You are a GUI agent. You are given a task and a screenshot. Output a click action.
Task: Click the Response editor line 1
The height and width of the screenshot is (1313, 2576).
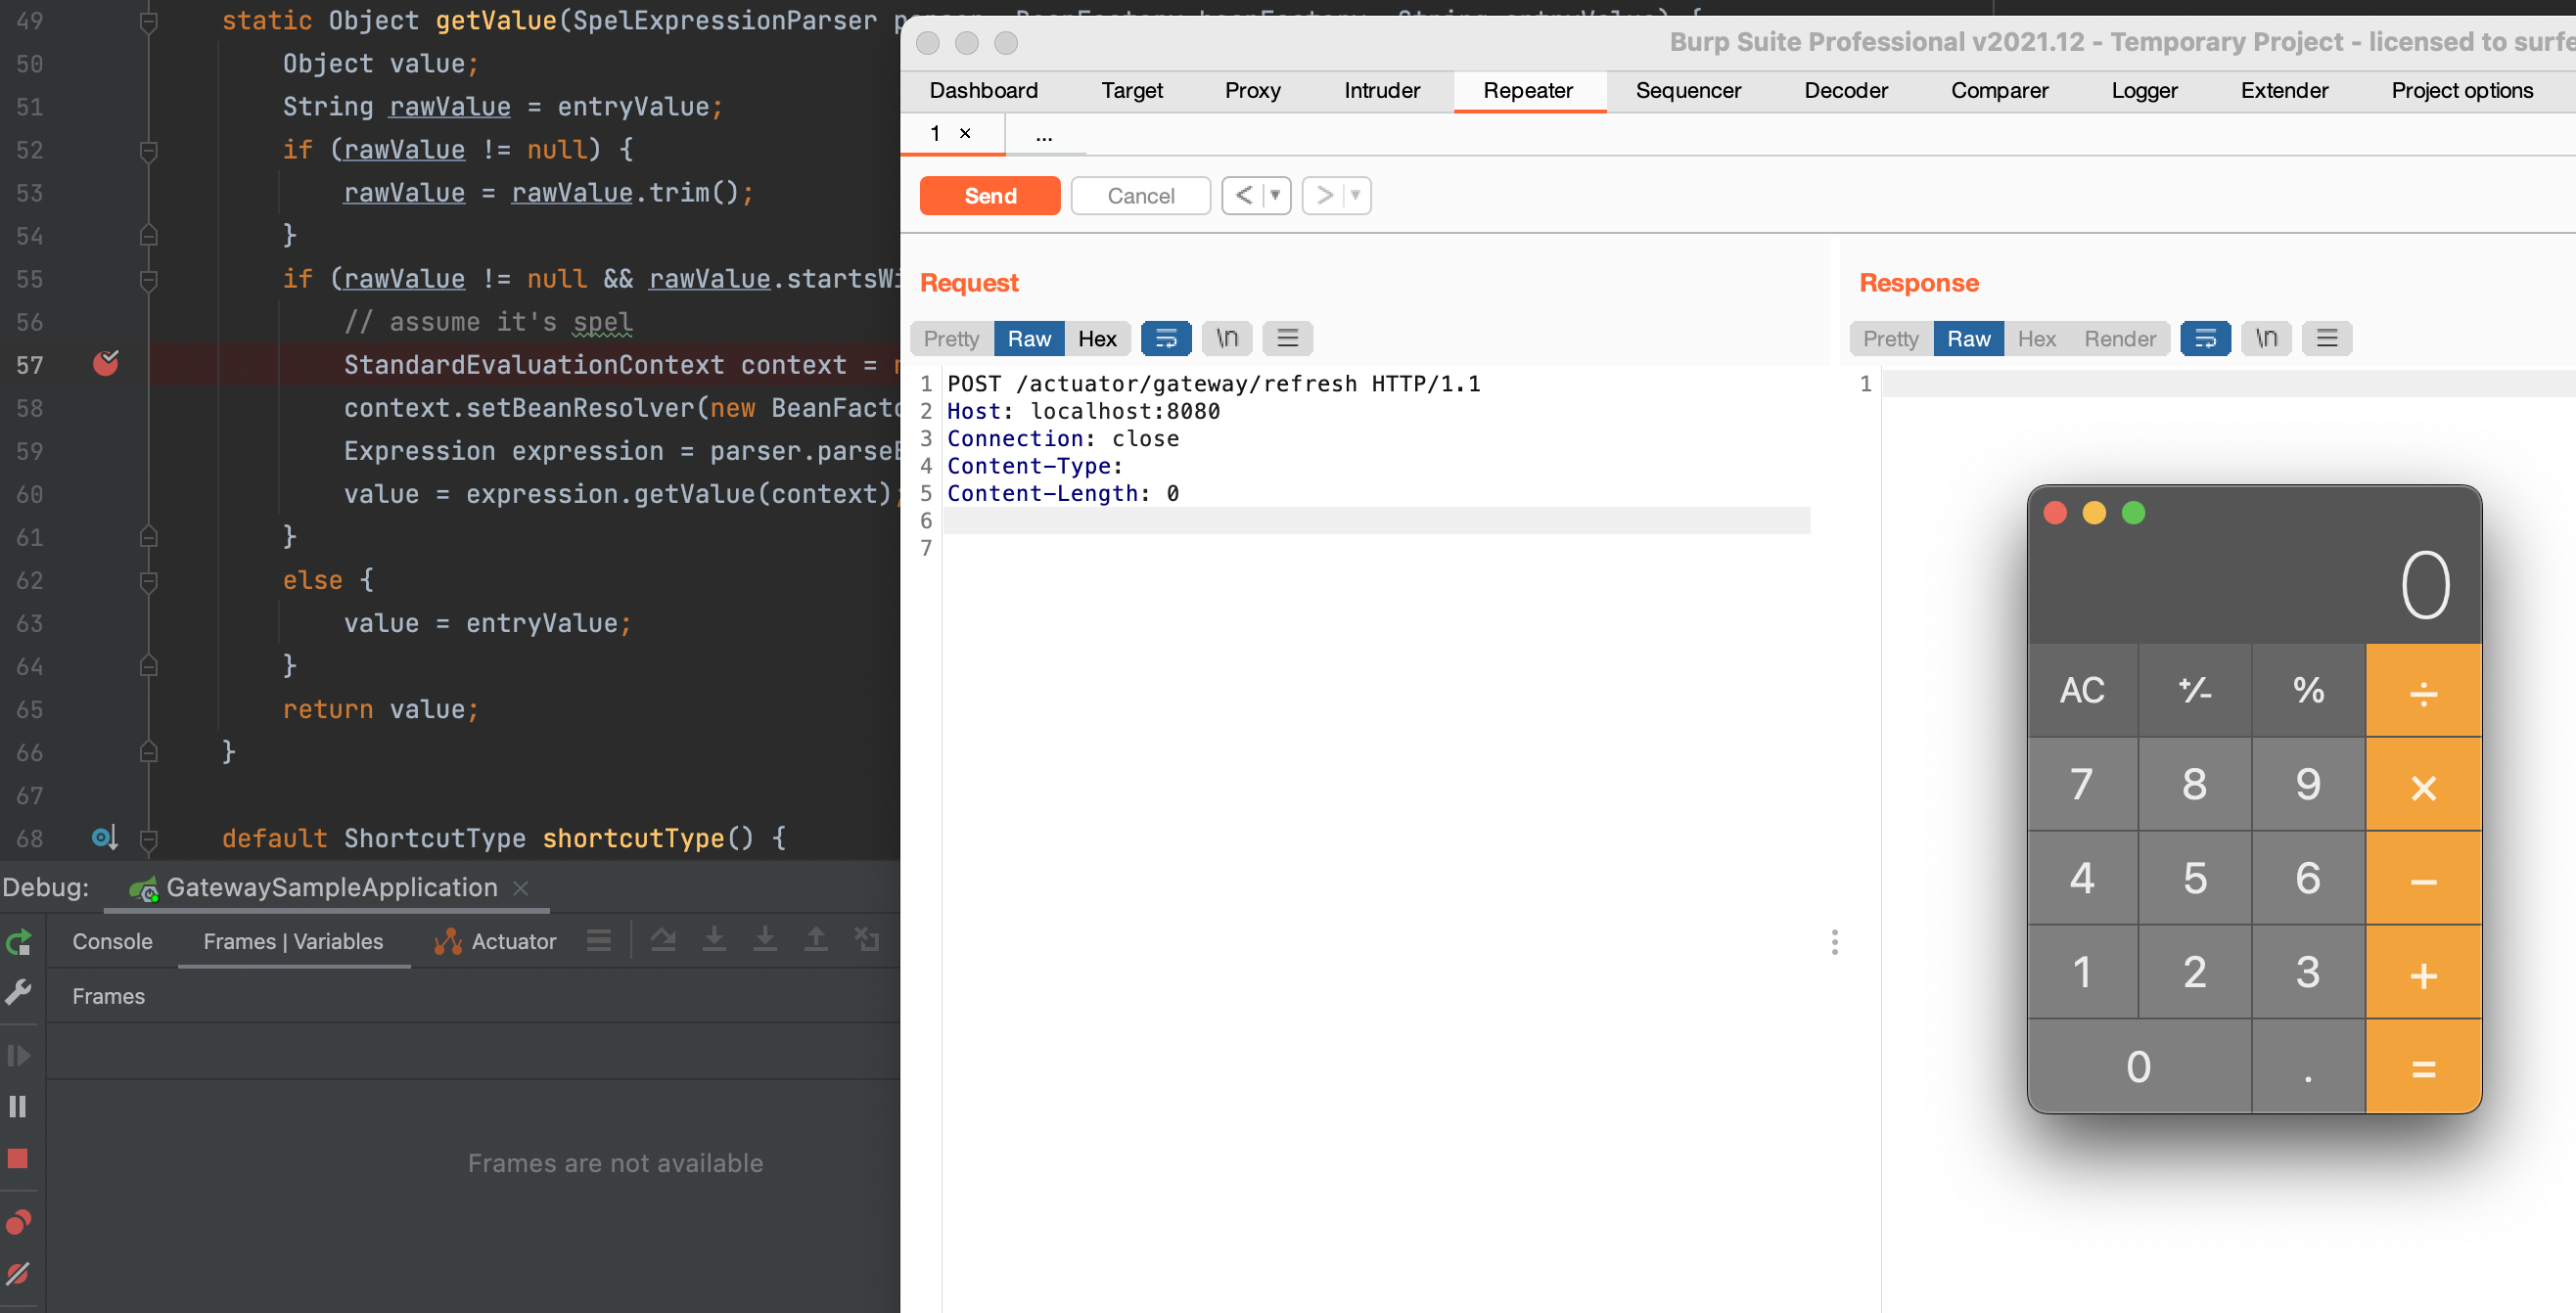click(2228, 384)
